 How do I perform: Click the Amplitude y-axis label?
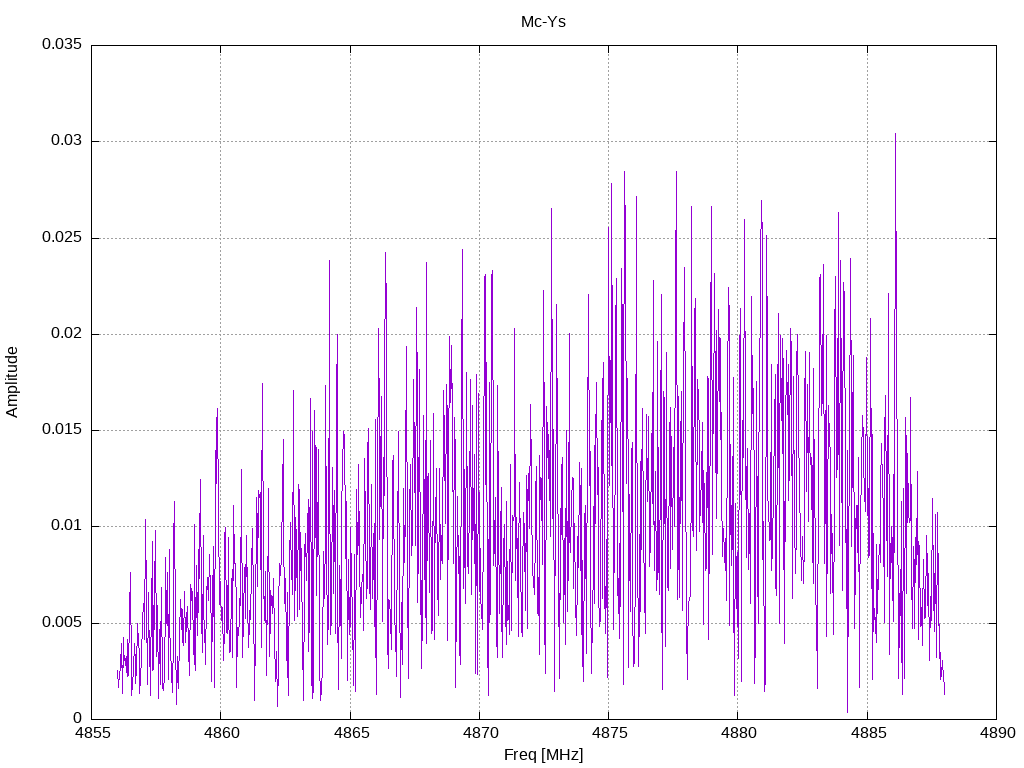click(12, 382)
